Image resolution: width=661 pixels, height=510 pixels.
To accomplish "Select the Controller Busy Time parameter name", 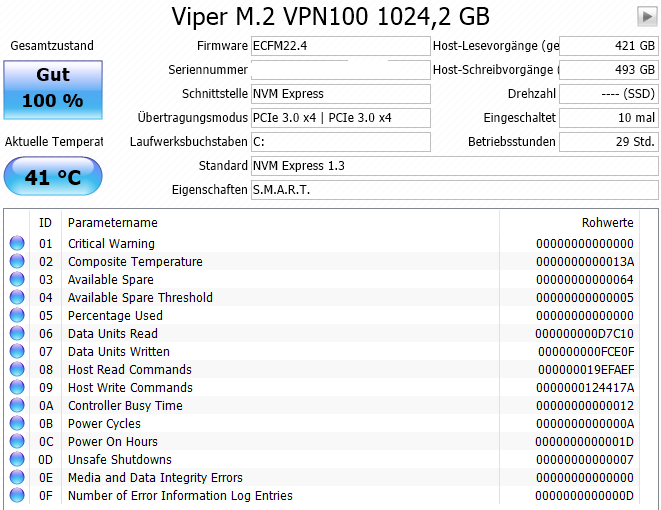I will [x=125, y=405].
